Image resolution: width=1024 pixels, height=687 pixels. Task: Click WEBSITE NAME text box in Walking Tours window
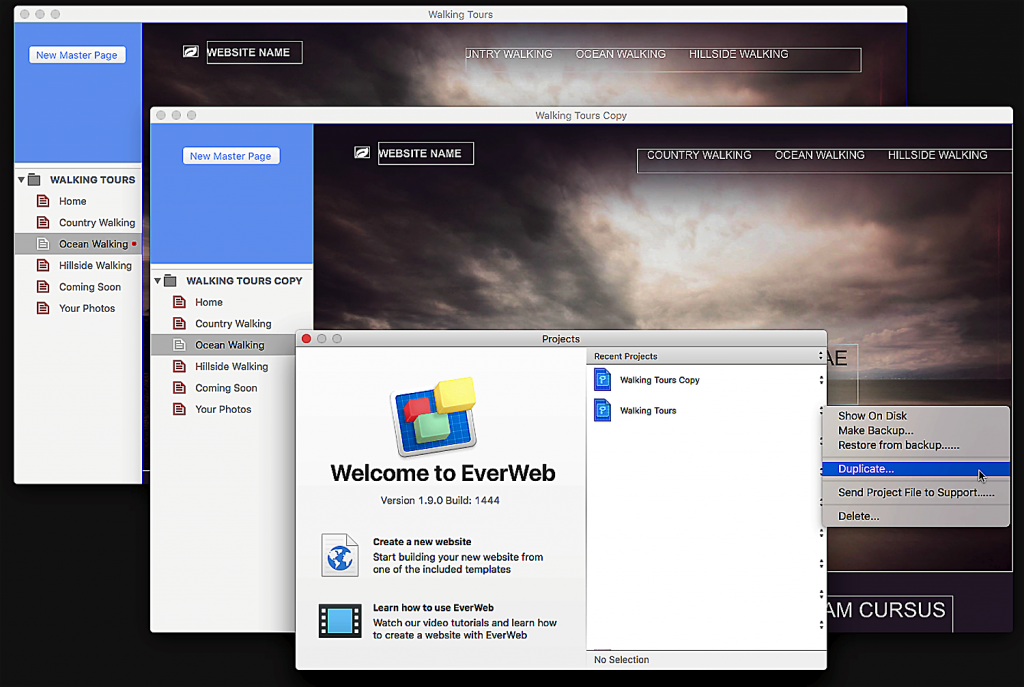[255, 52]
